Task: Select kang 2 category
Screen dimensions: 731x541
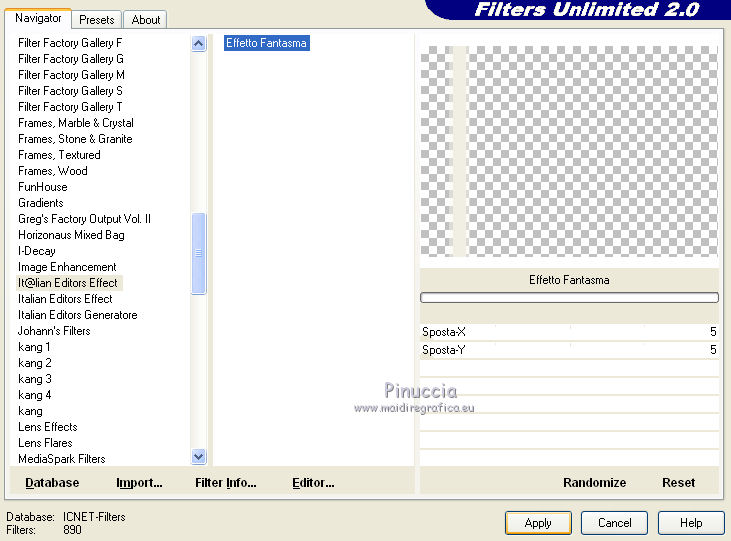Action: point(35,363)
